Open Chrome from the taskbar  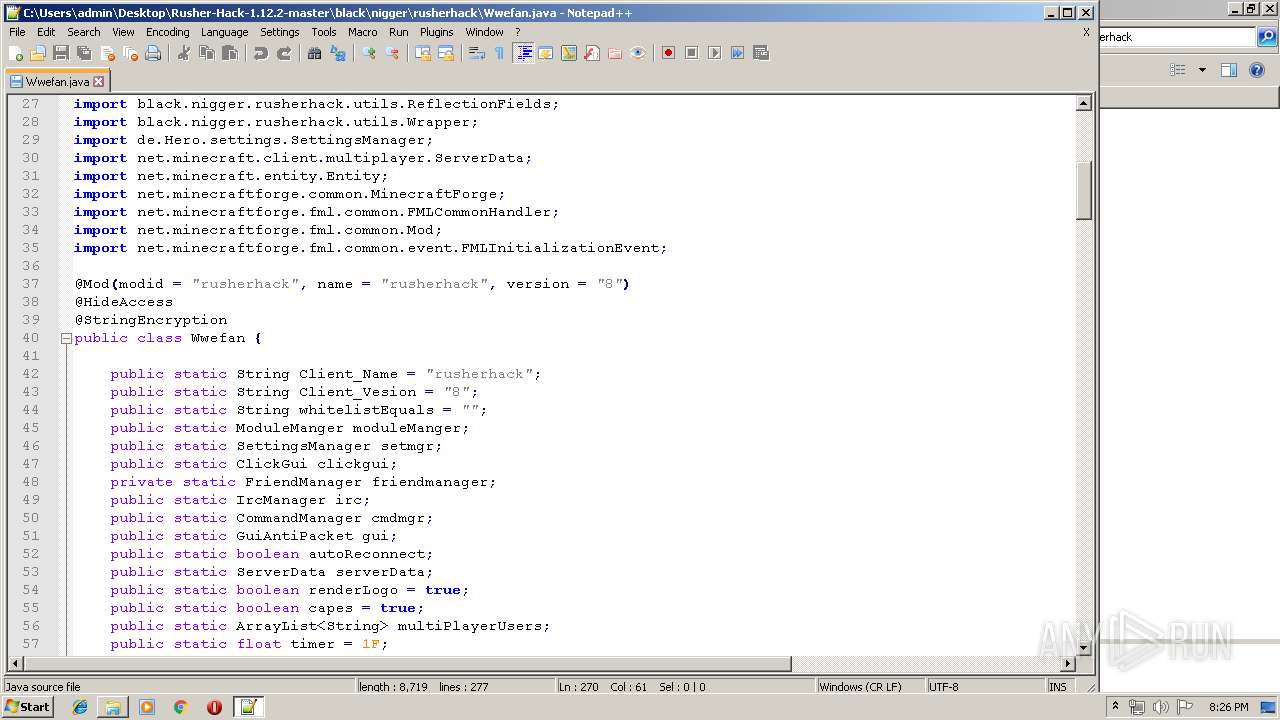pyautogui.click(x=181, y=707)
